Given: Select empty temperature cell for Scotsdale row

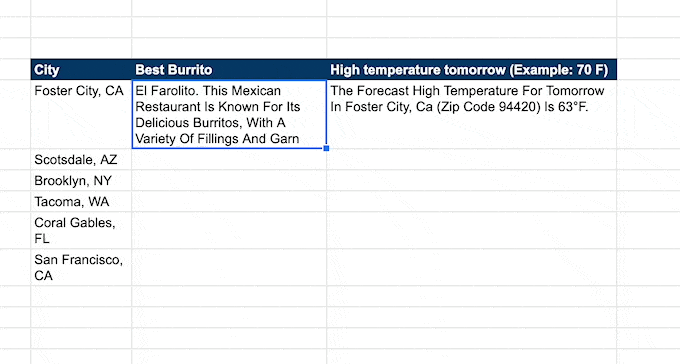Looking at the screenshot, I should pos(471,159).
